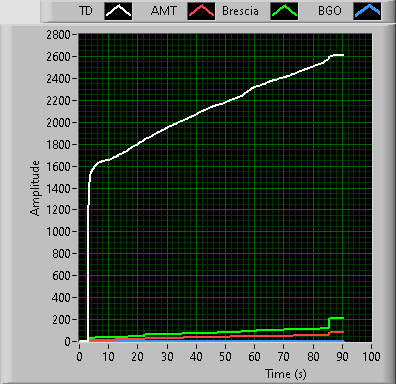
Task: Click the 2800 maximum on amplitude axis
Action: click(58, 35)
